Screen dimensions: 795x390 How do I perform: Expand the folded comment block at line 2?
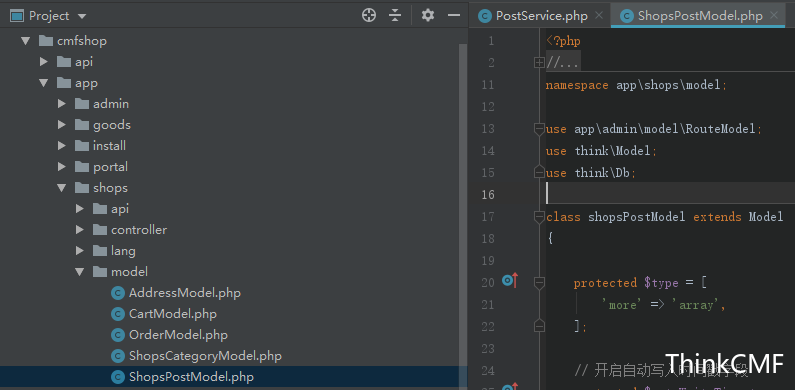539,63
